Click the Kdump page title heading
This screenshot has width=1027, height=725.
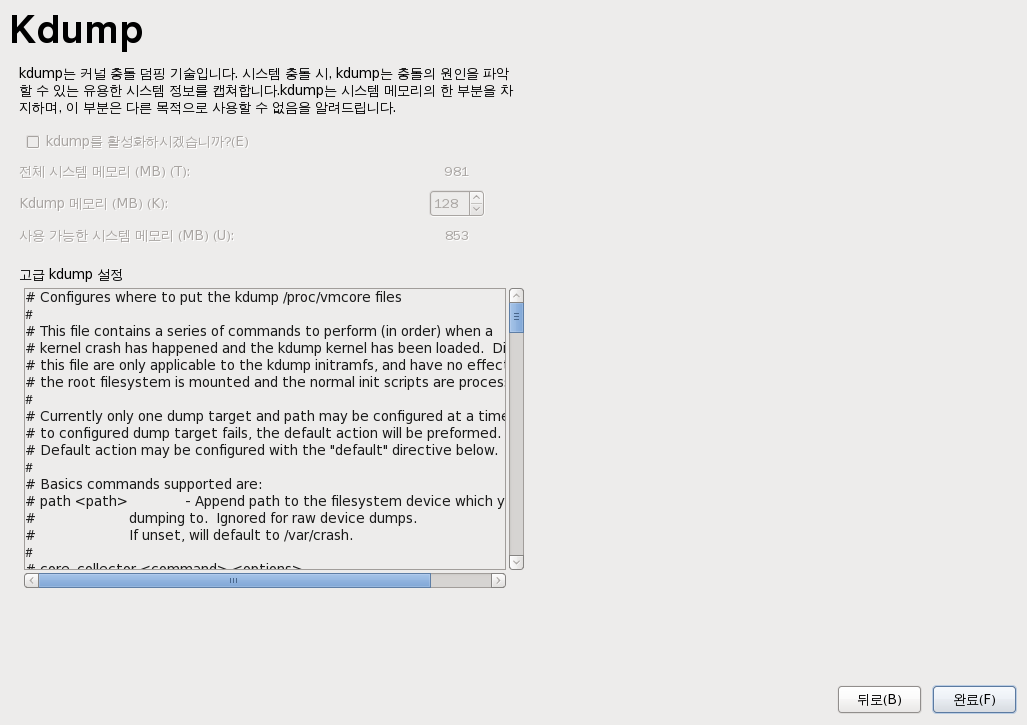[x=77, y=30]
